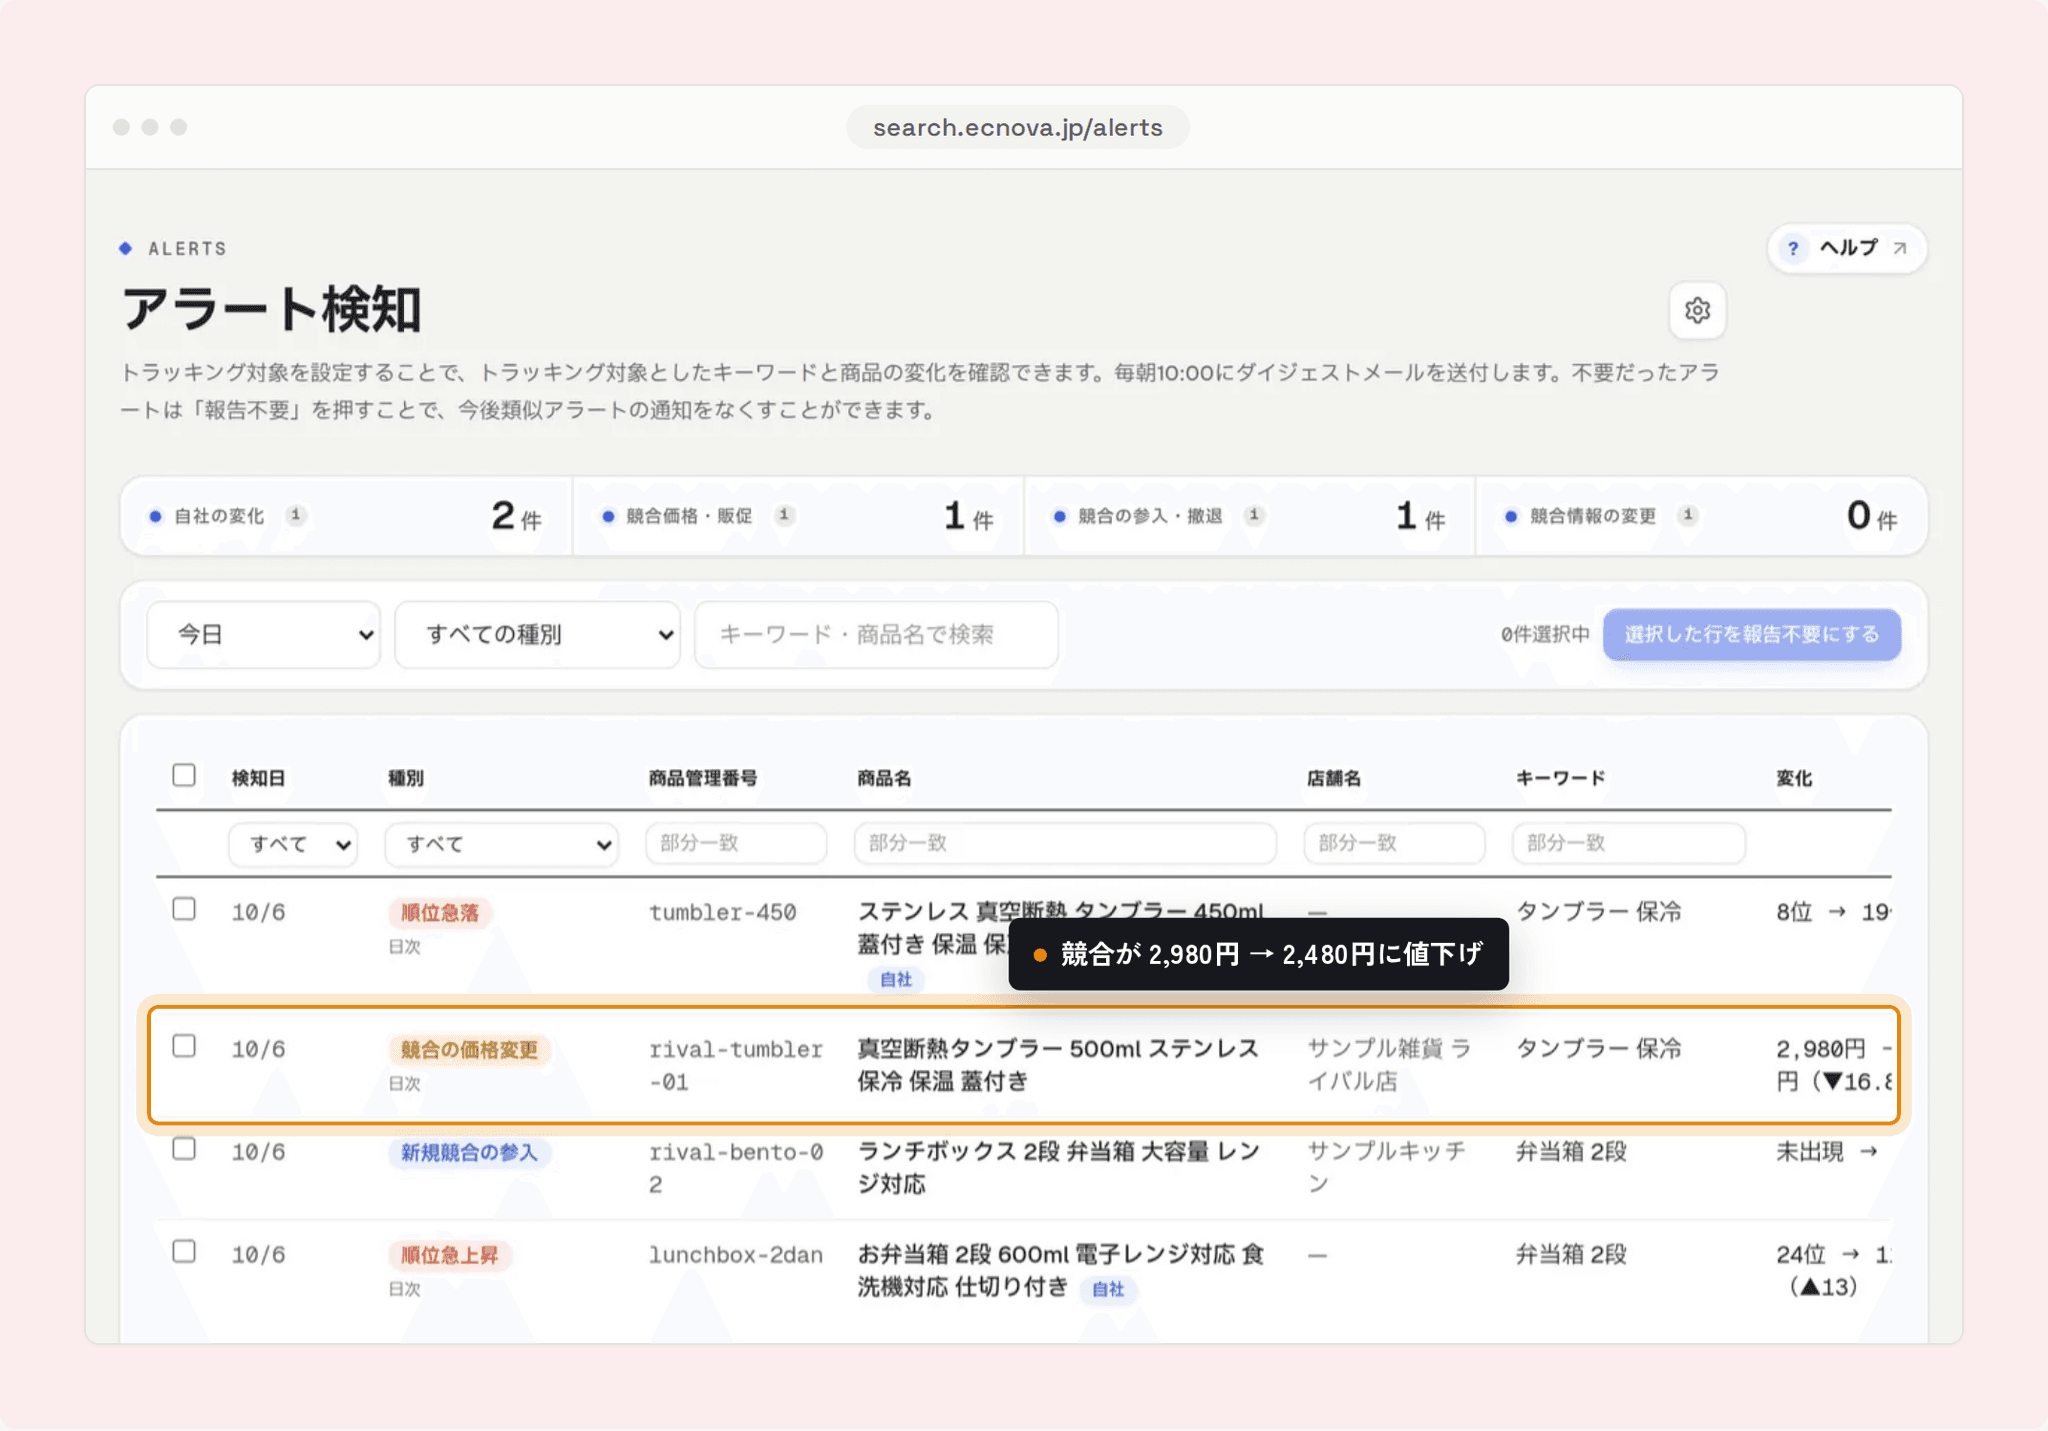
Task: Open the すべての種別 type dropdown
Action: 538,634
